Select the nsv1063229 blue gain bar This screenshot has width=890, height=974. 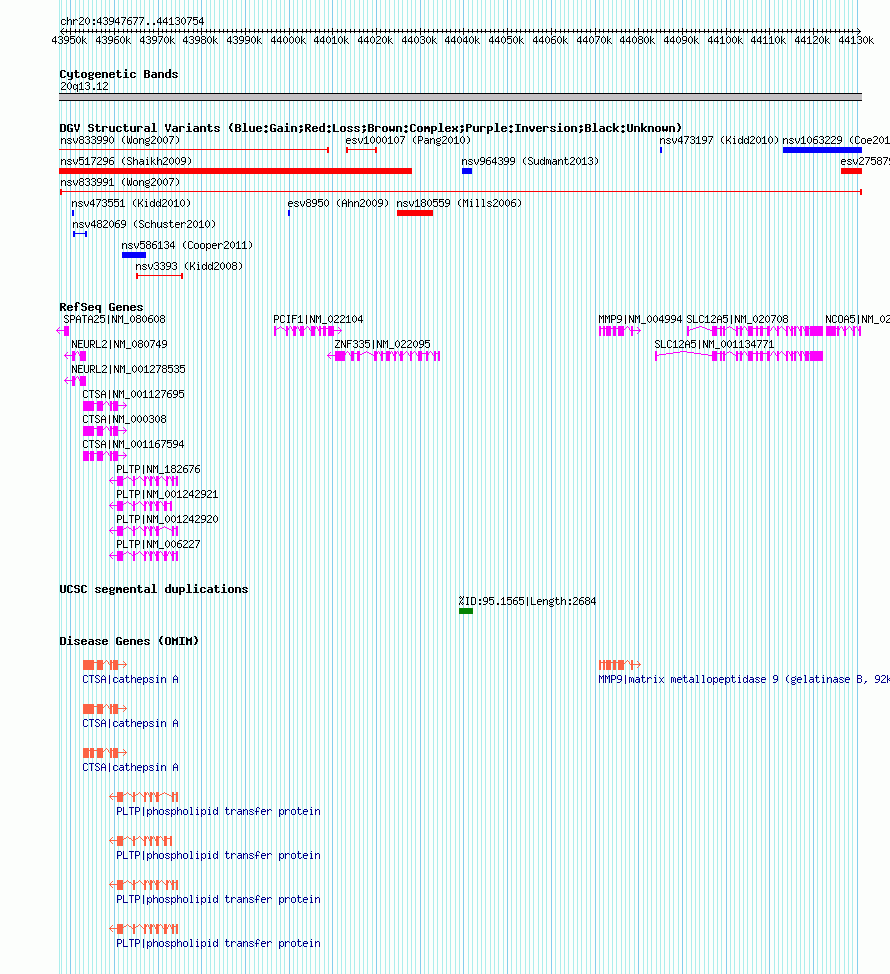coord(822,150)
